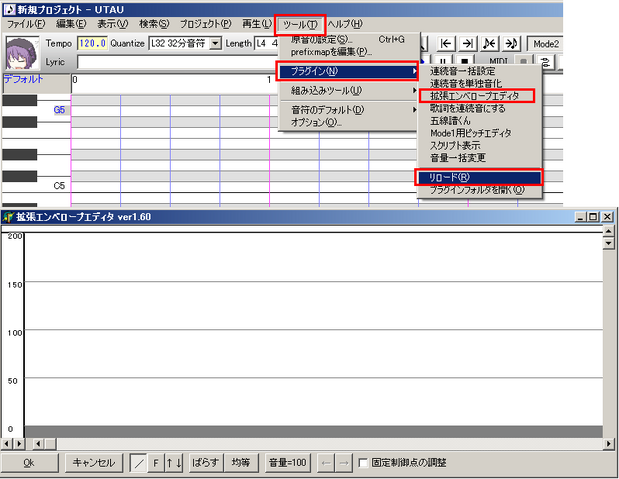Choose Mode1用ピッチエディタ plugin
Screen dimensions: 619x479
[479, 133]
